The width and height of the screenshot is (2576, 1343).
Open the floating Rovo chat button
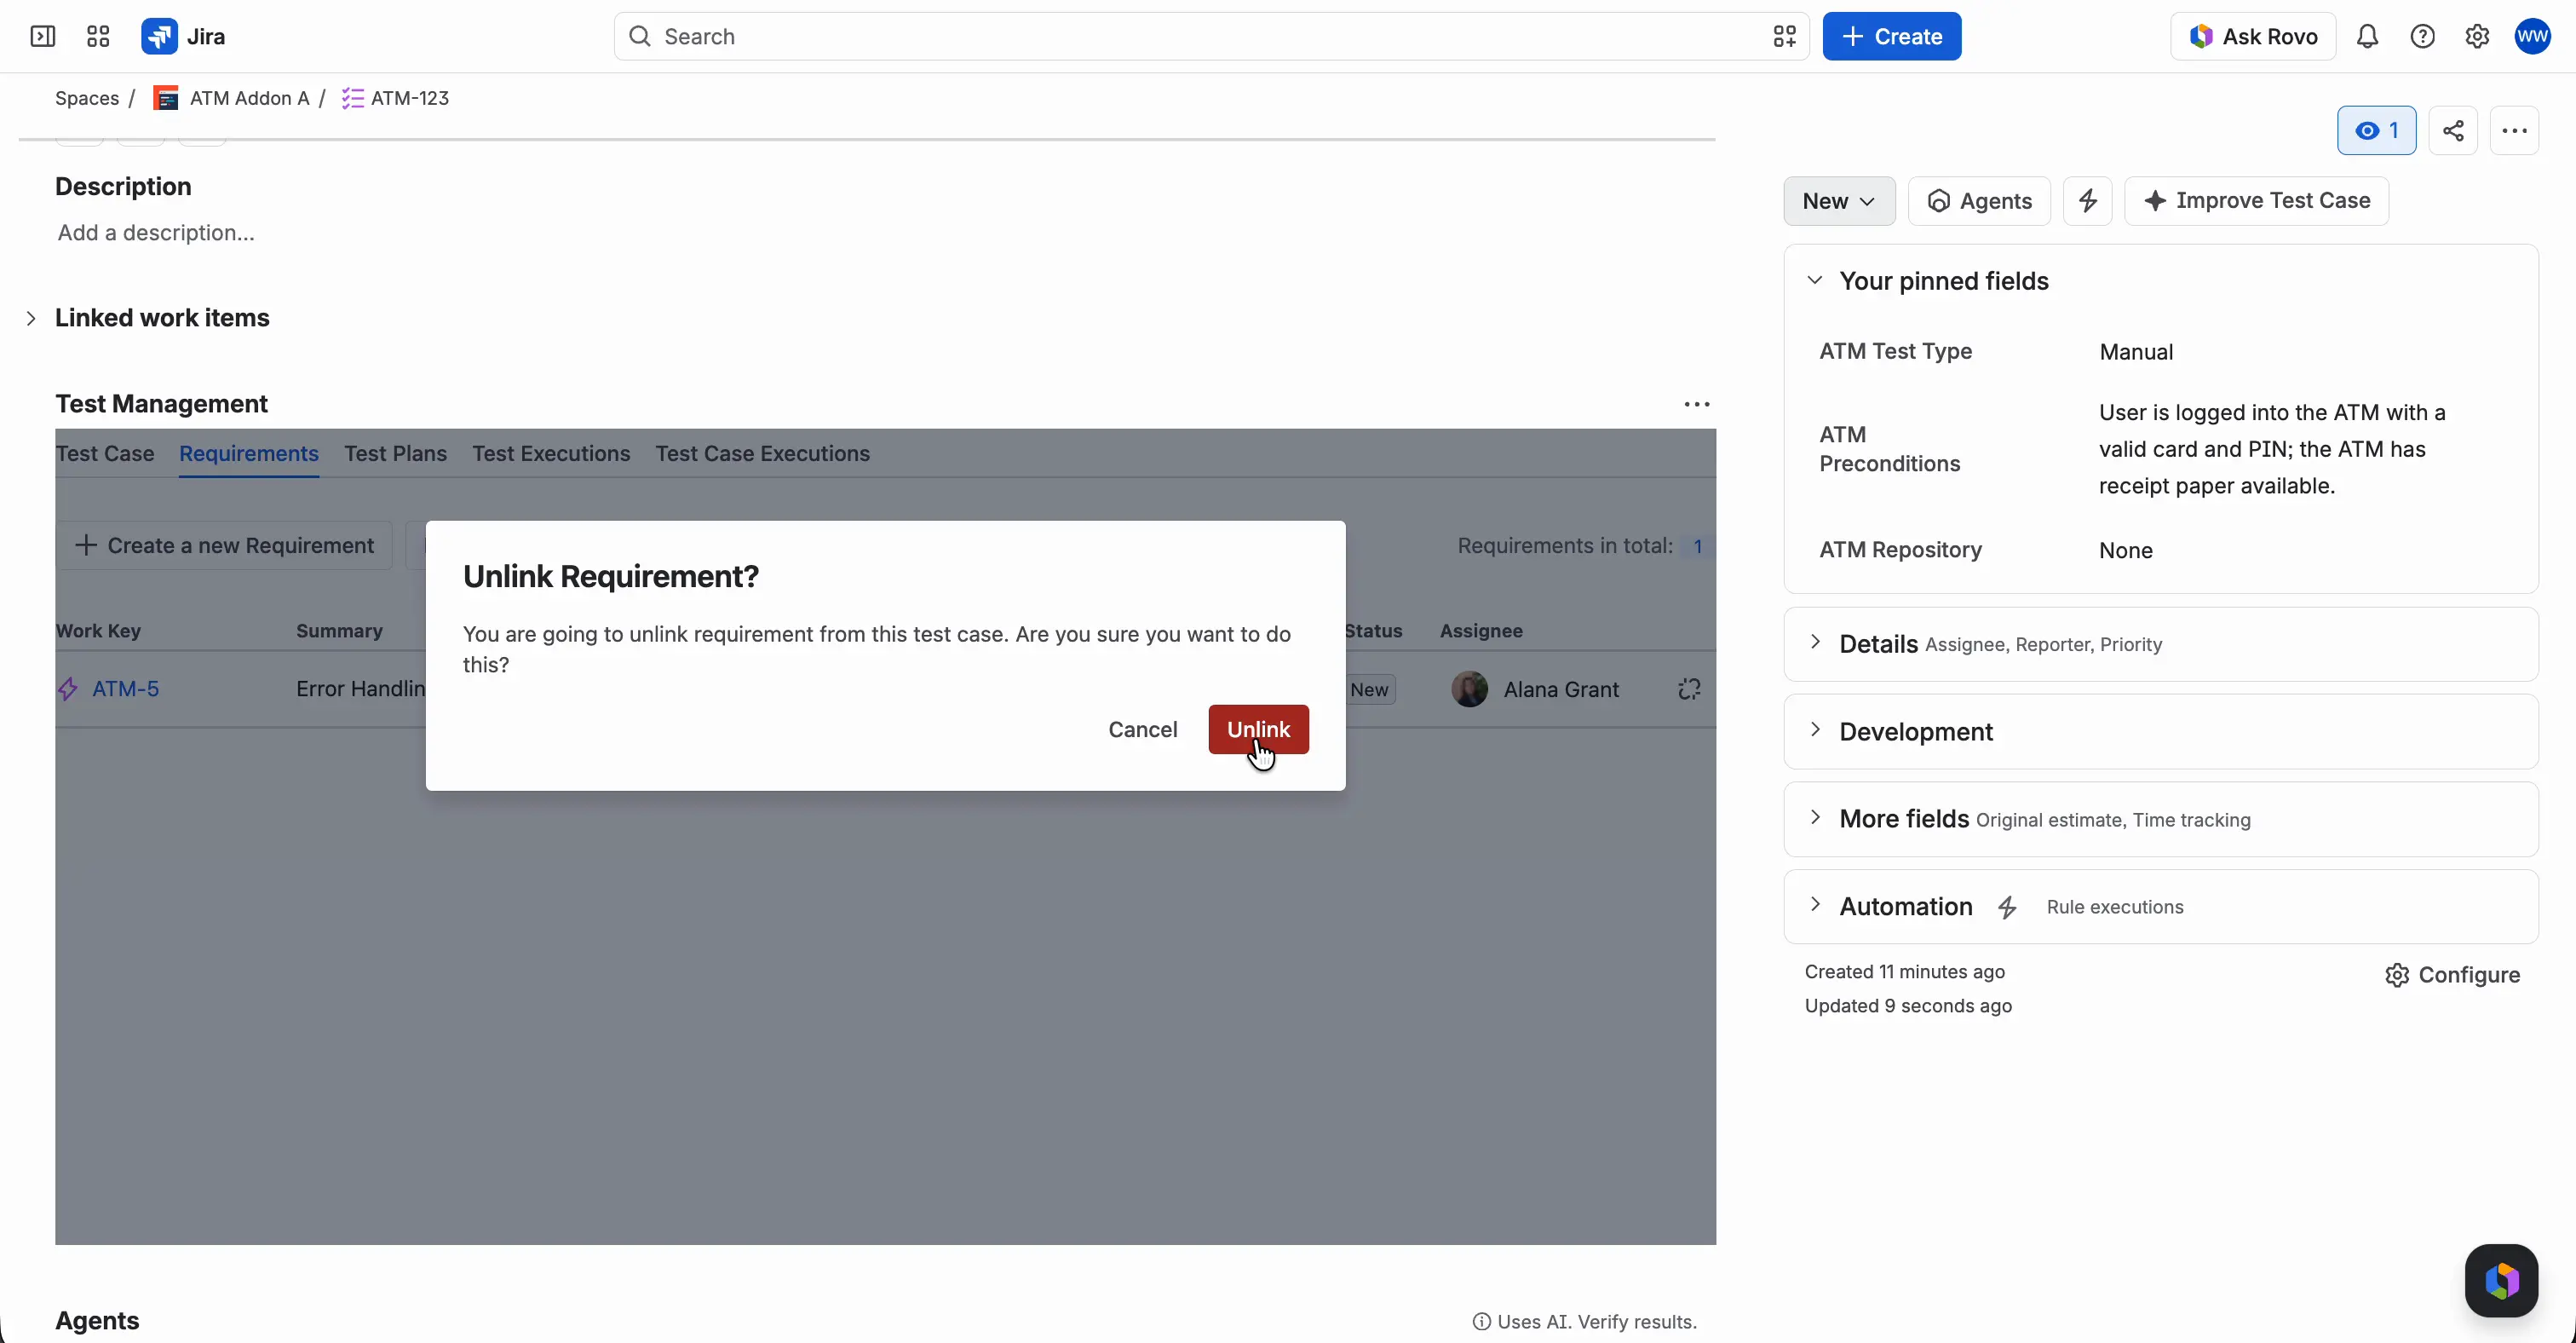[2501, 1281]
